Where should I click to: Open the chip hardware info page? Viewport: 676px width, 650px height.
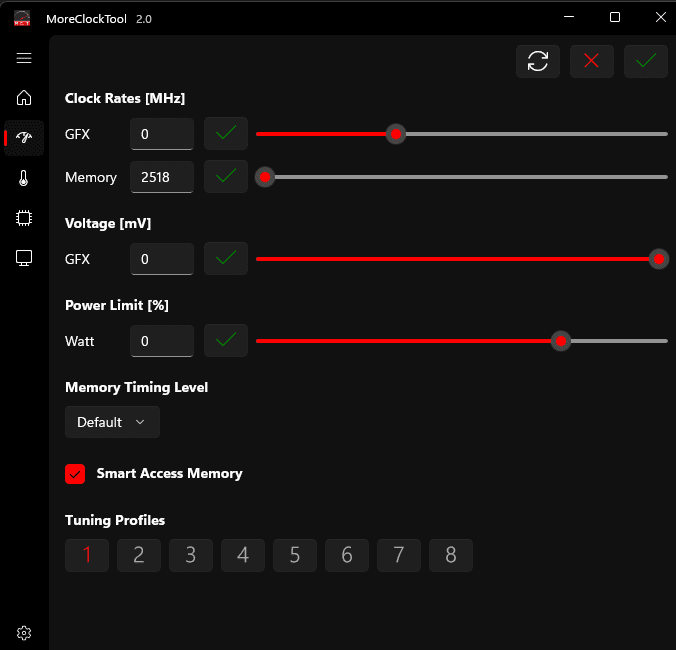(24, 218)
